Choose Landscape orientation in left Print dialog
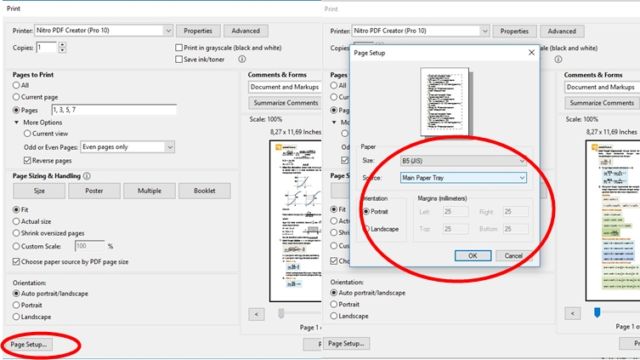640x360 pixels. 16,316
